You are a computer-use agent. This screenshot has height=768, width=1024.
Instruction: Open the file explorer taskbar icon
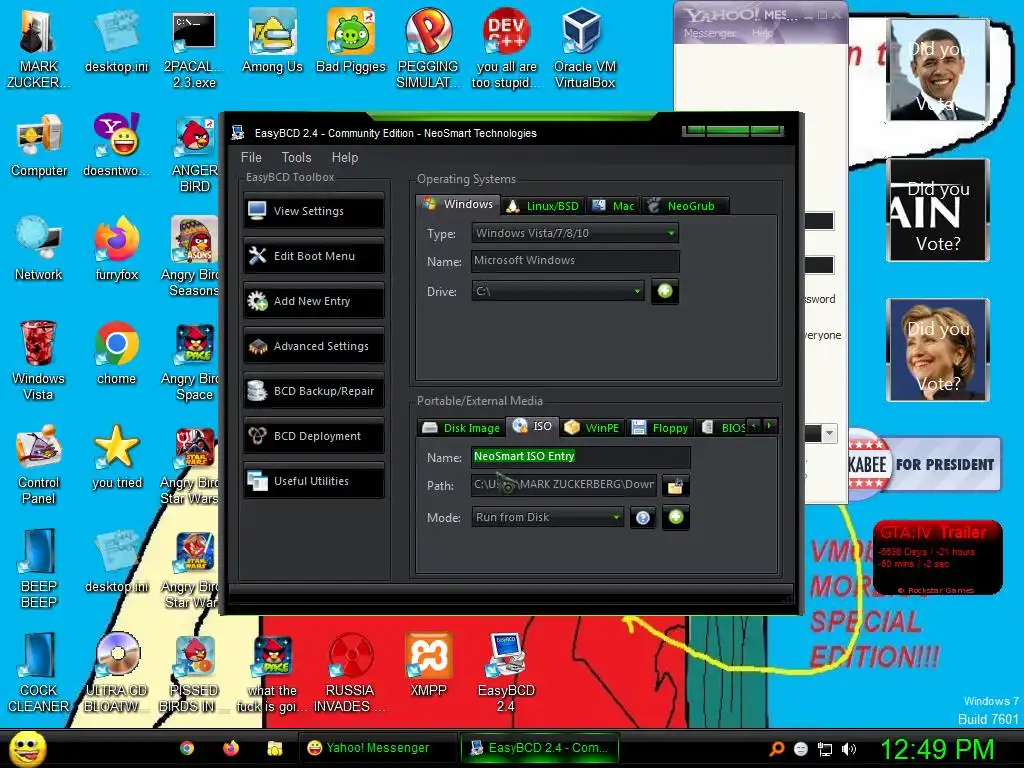pyautogui.click(x=275, y=748)
